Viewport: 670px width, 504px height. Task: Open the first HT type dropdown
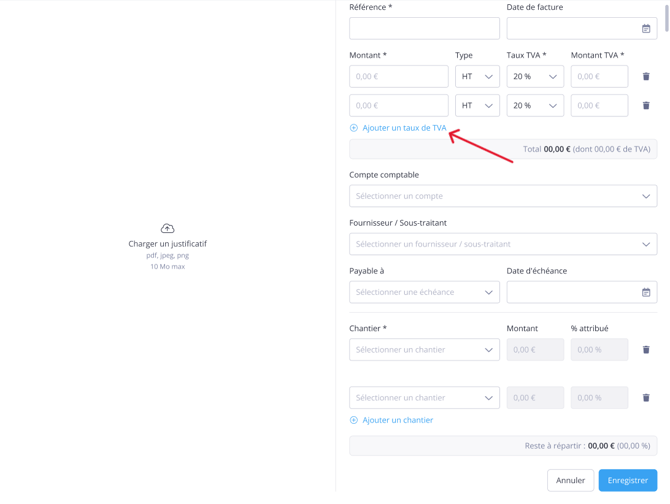(x=477, y=77)
